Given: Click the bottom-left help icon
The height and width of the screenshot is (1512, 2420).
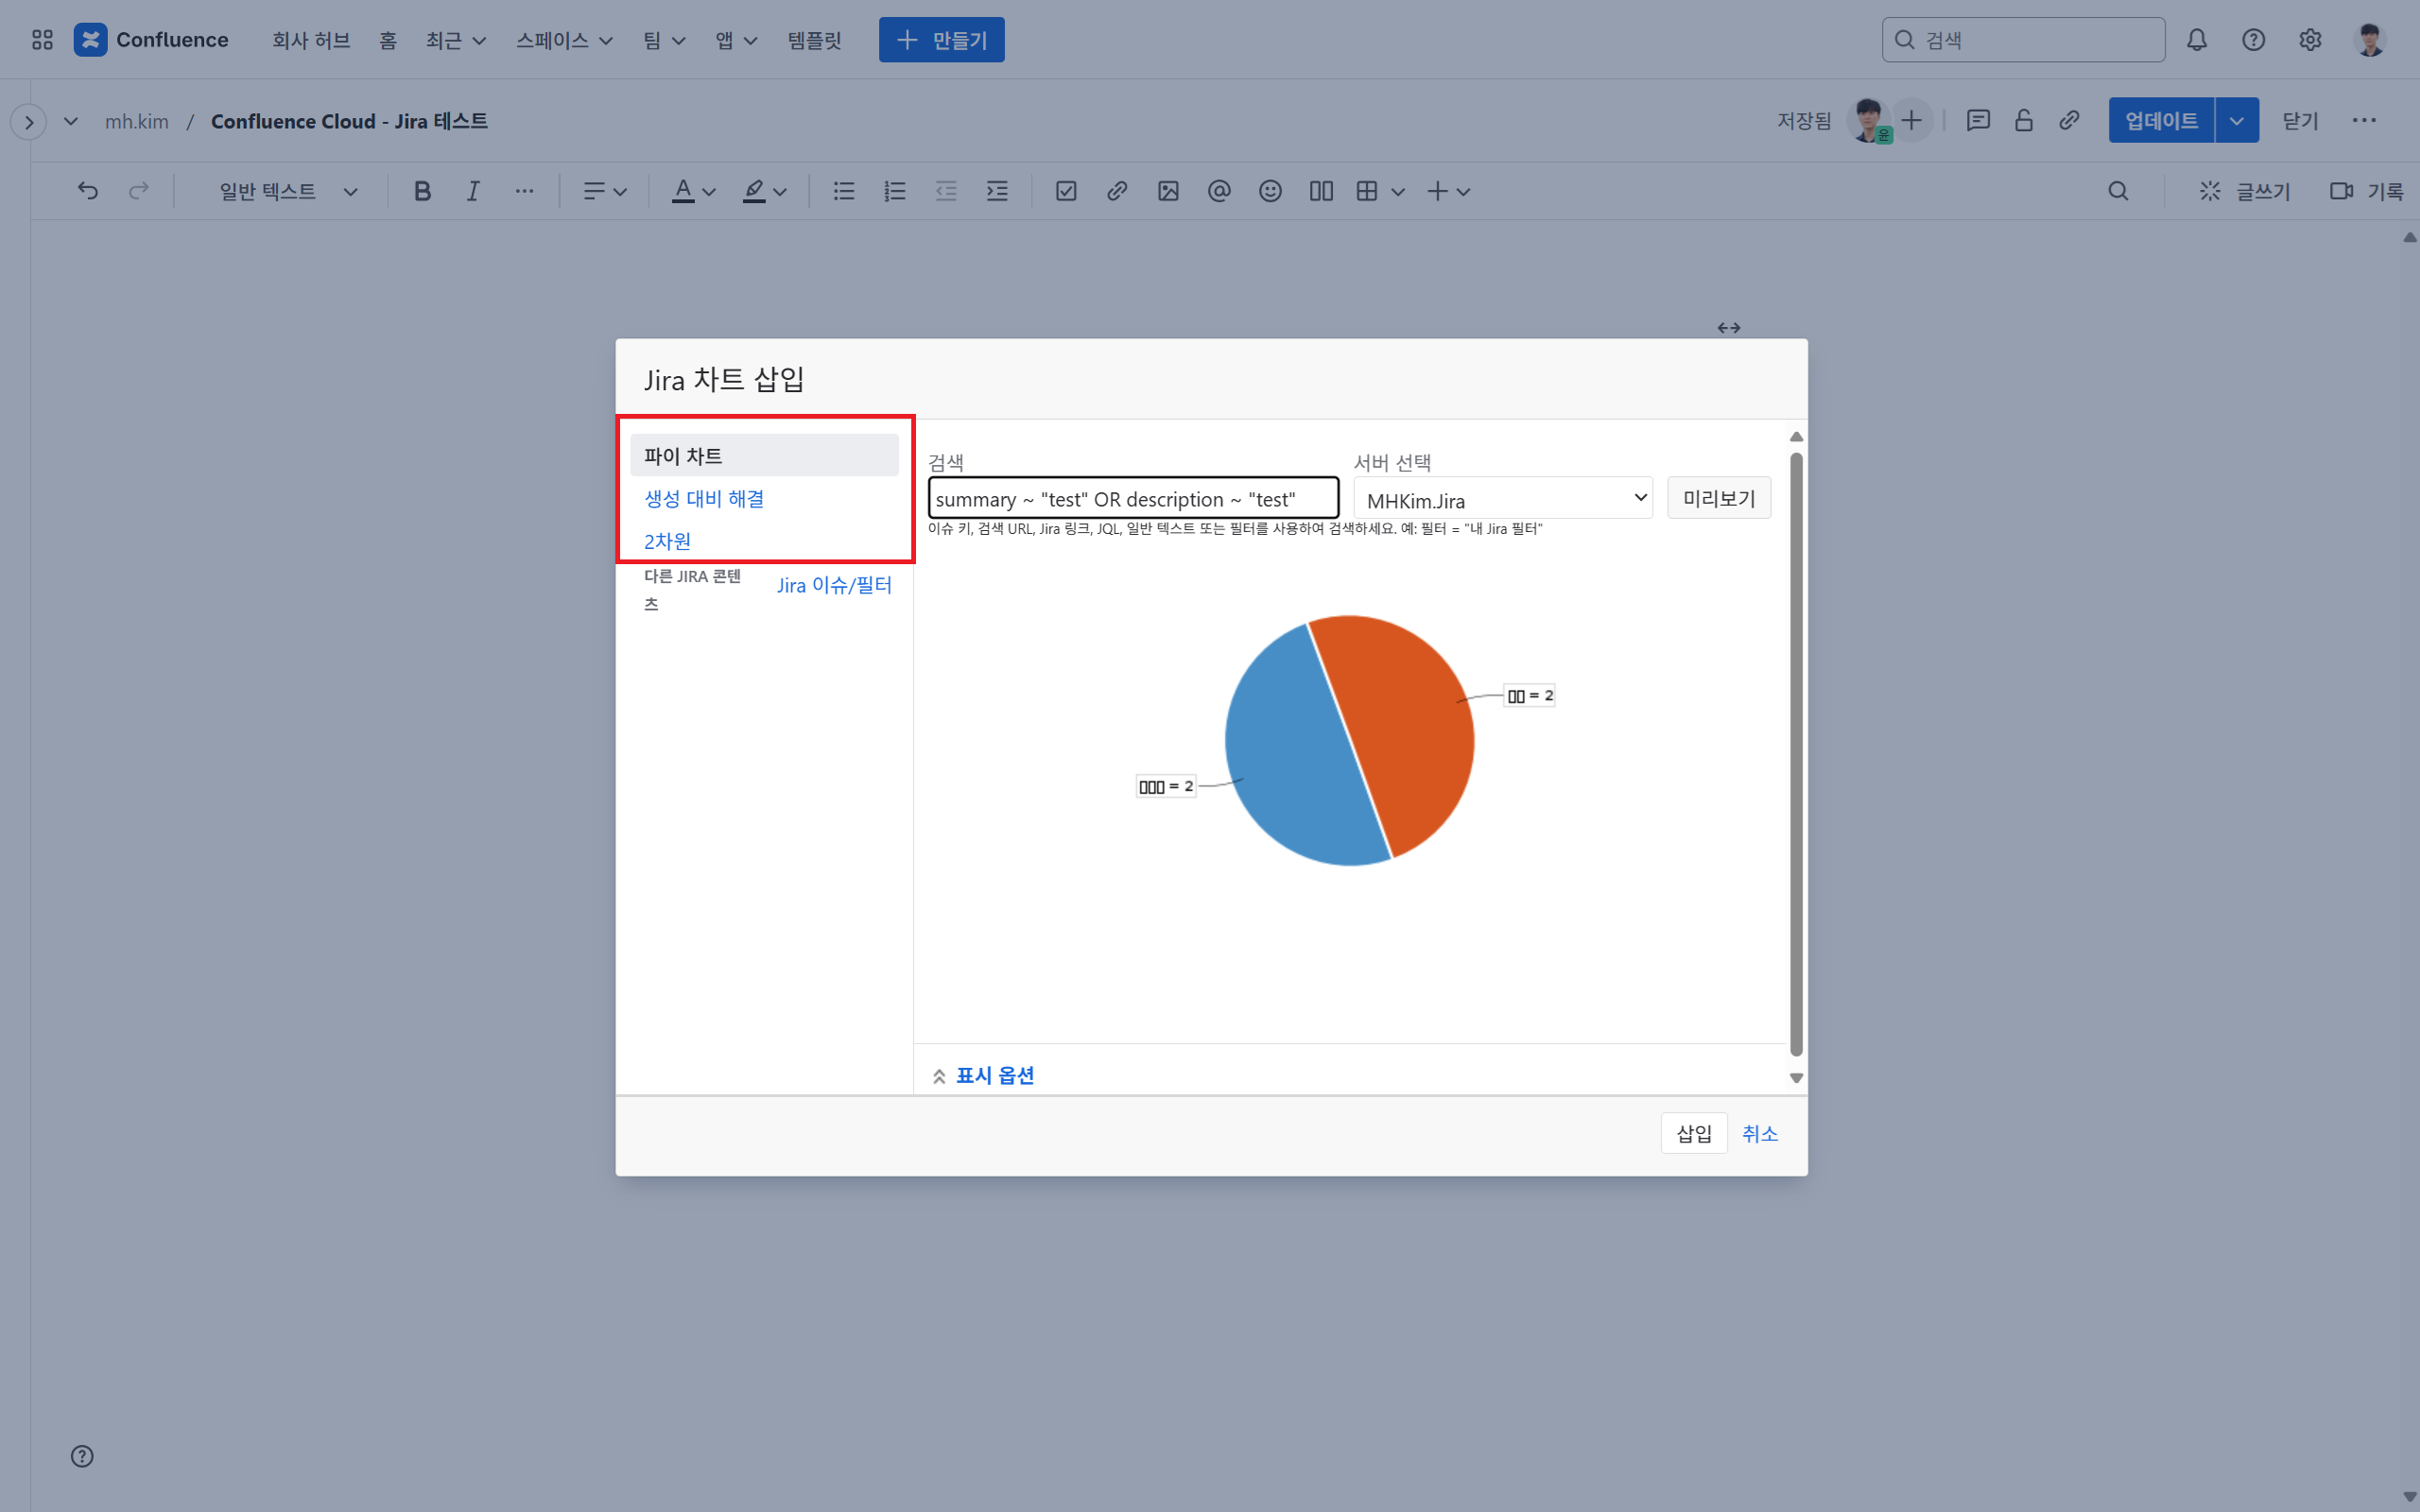Looking at the screenshot, I should tap(82, 1456).
